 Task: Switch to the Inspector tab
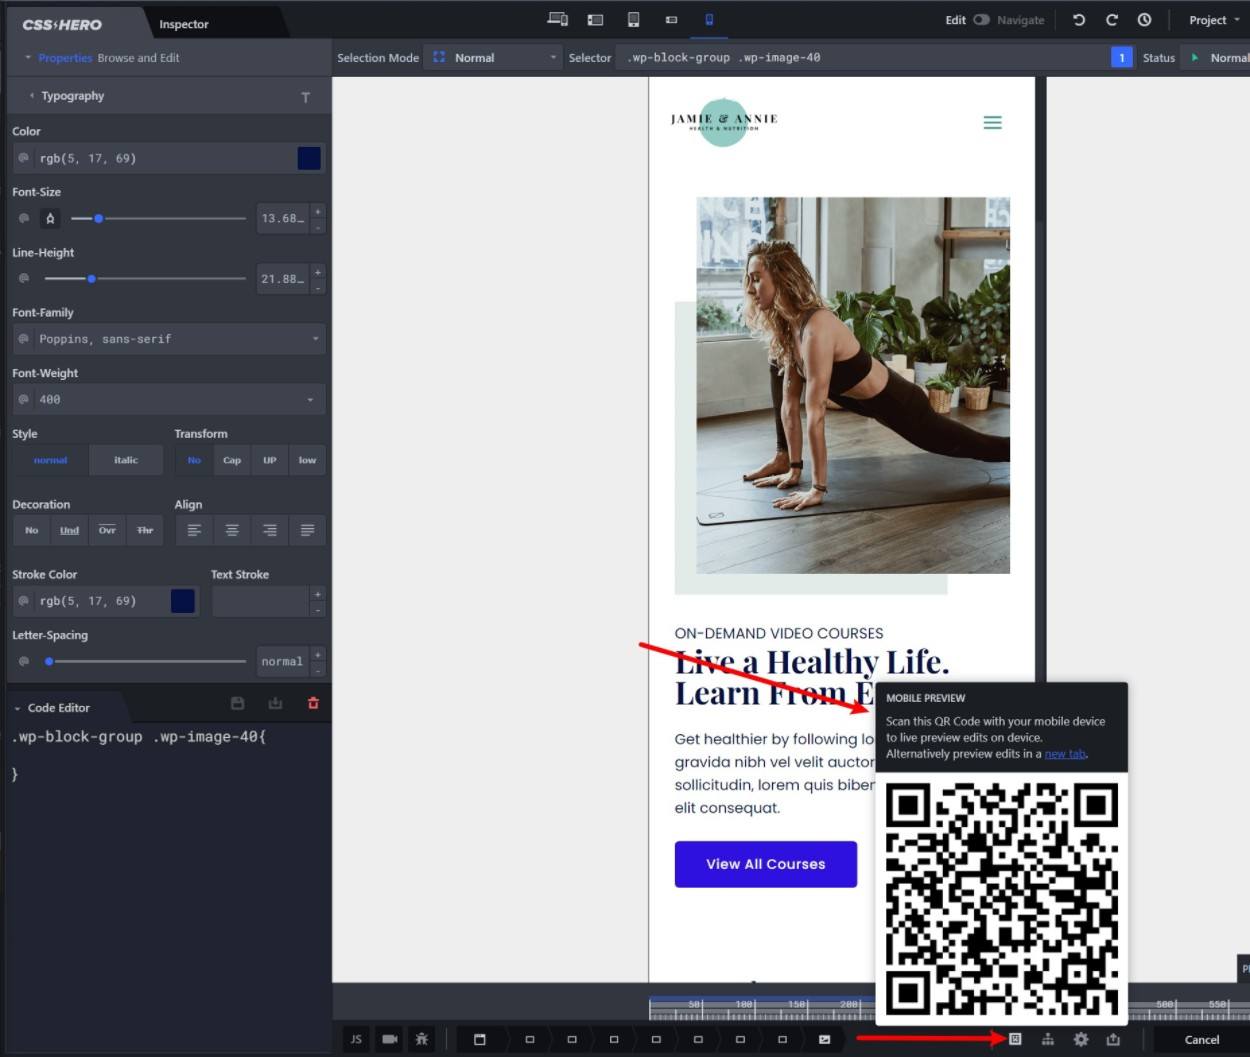point(184,24)
